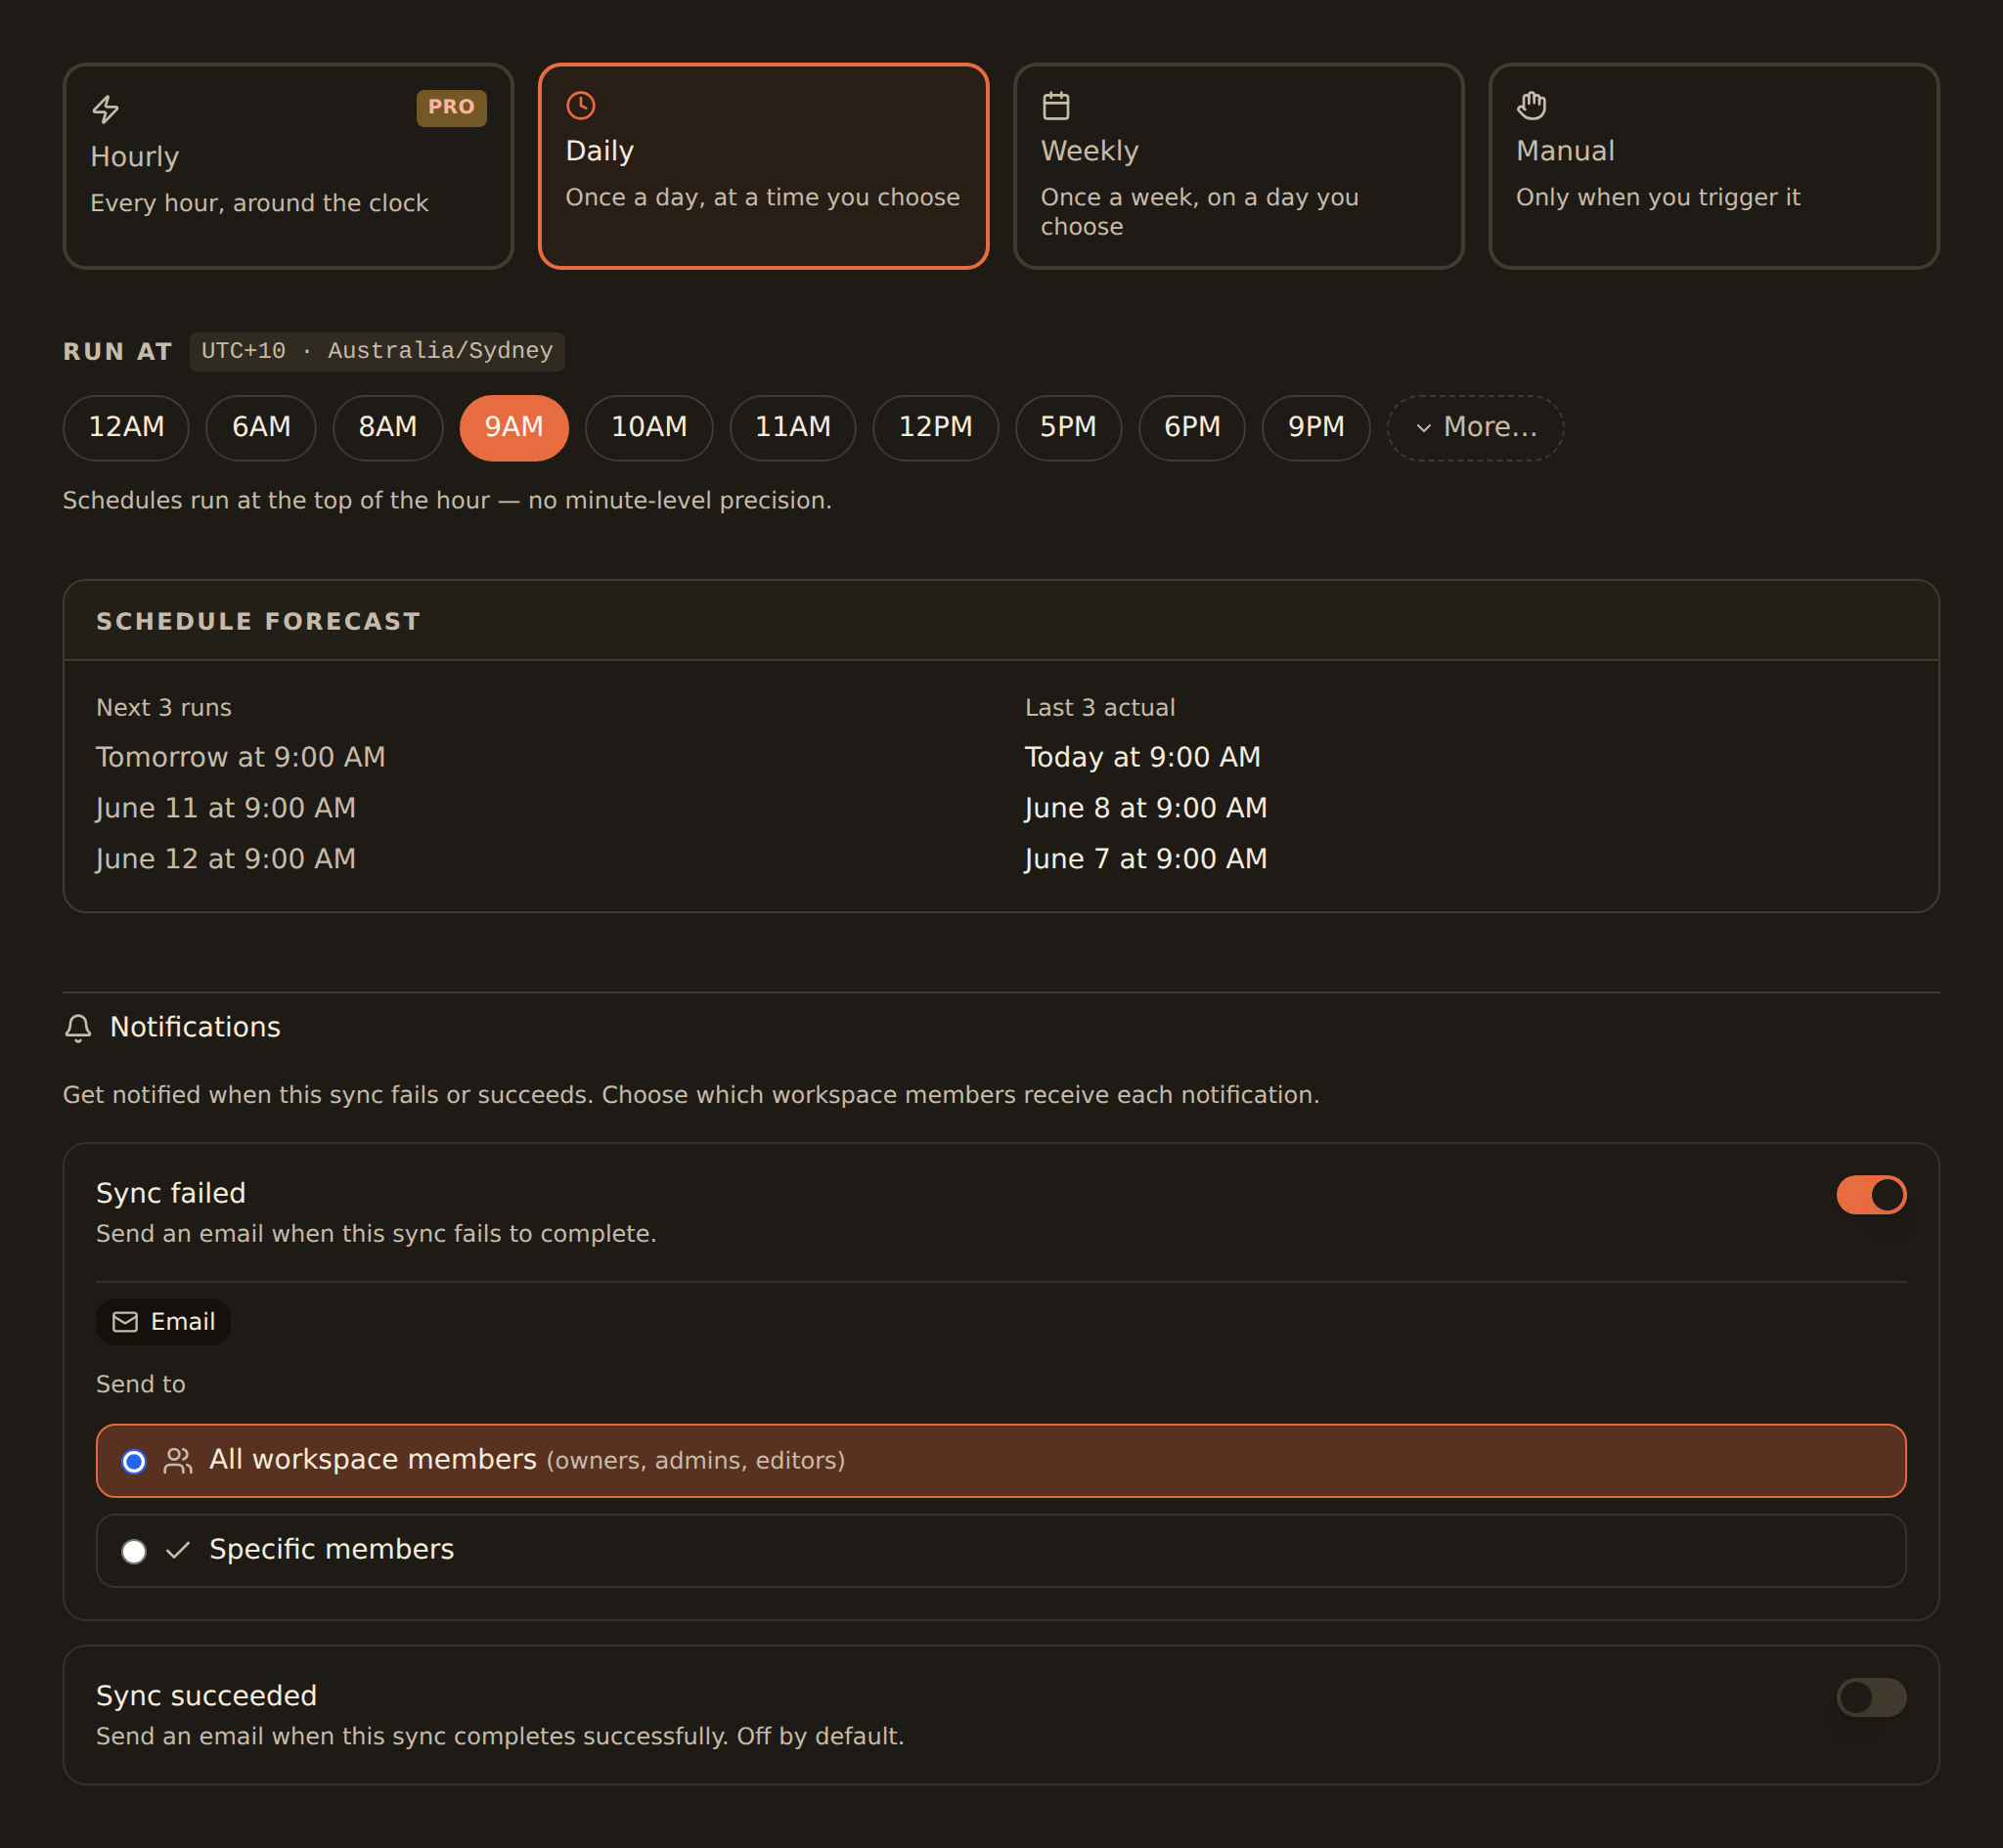Select the Hourly schedule card
This screenshot has height=1848, width=2003.
pyautogui.click(x=288, y=166)
